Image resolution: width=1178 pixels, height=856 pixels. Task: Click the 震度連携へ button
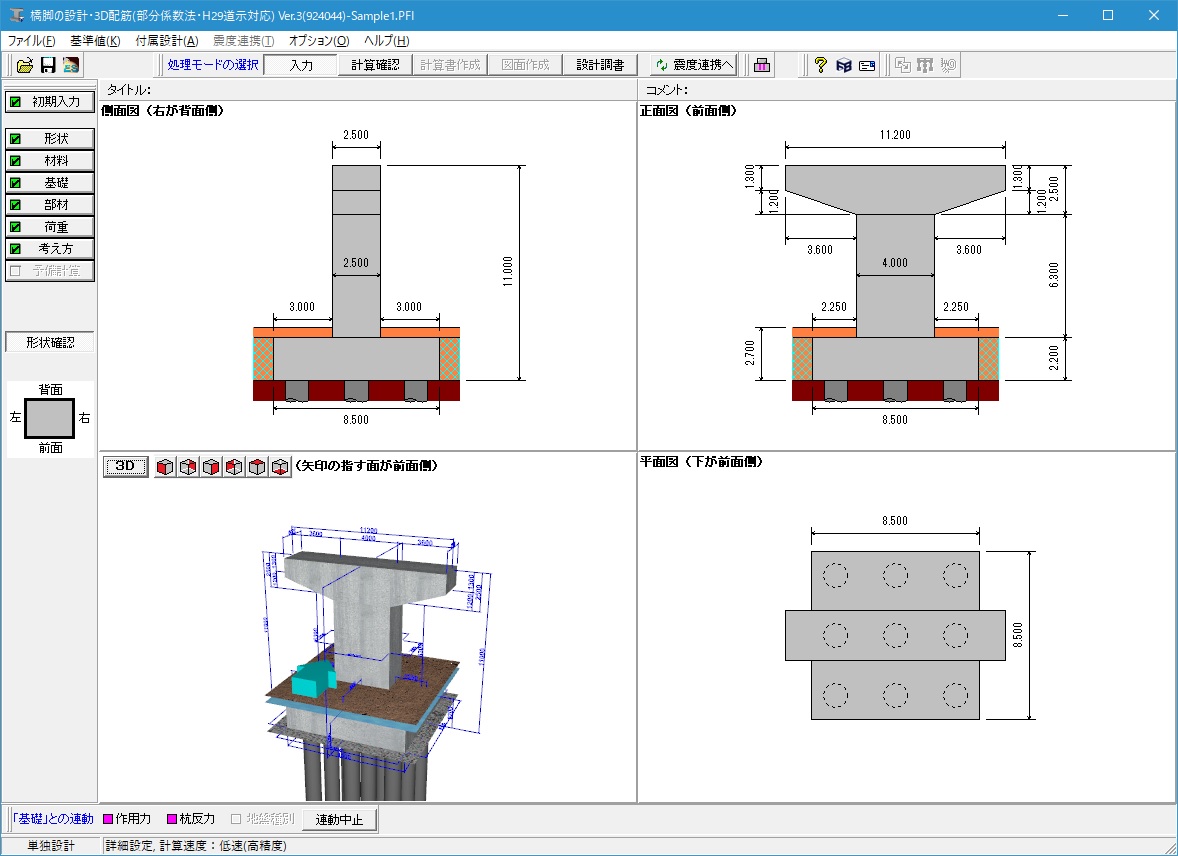click(x=693, y=65)
